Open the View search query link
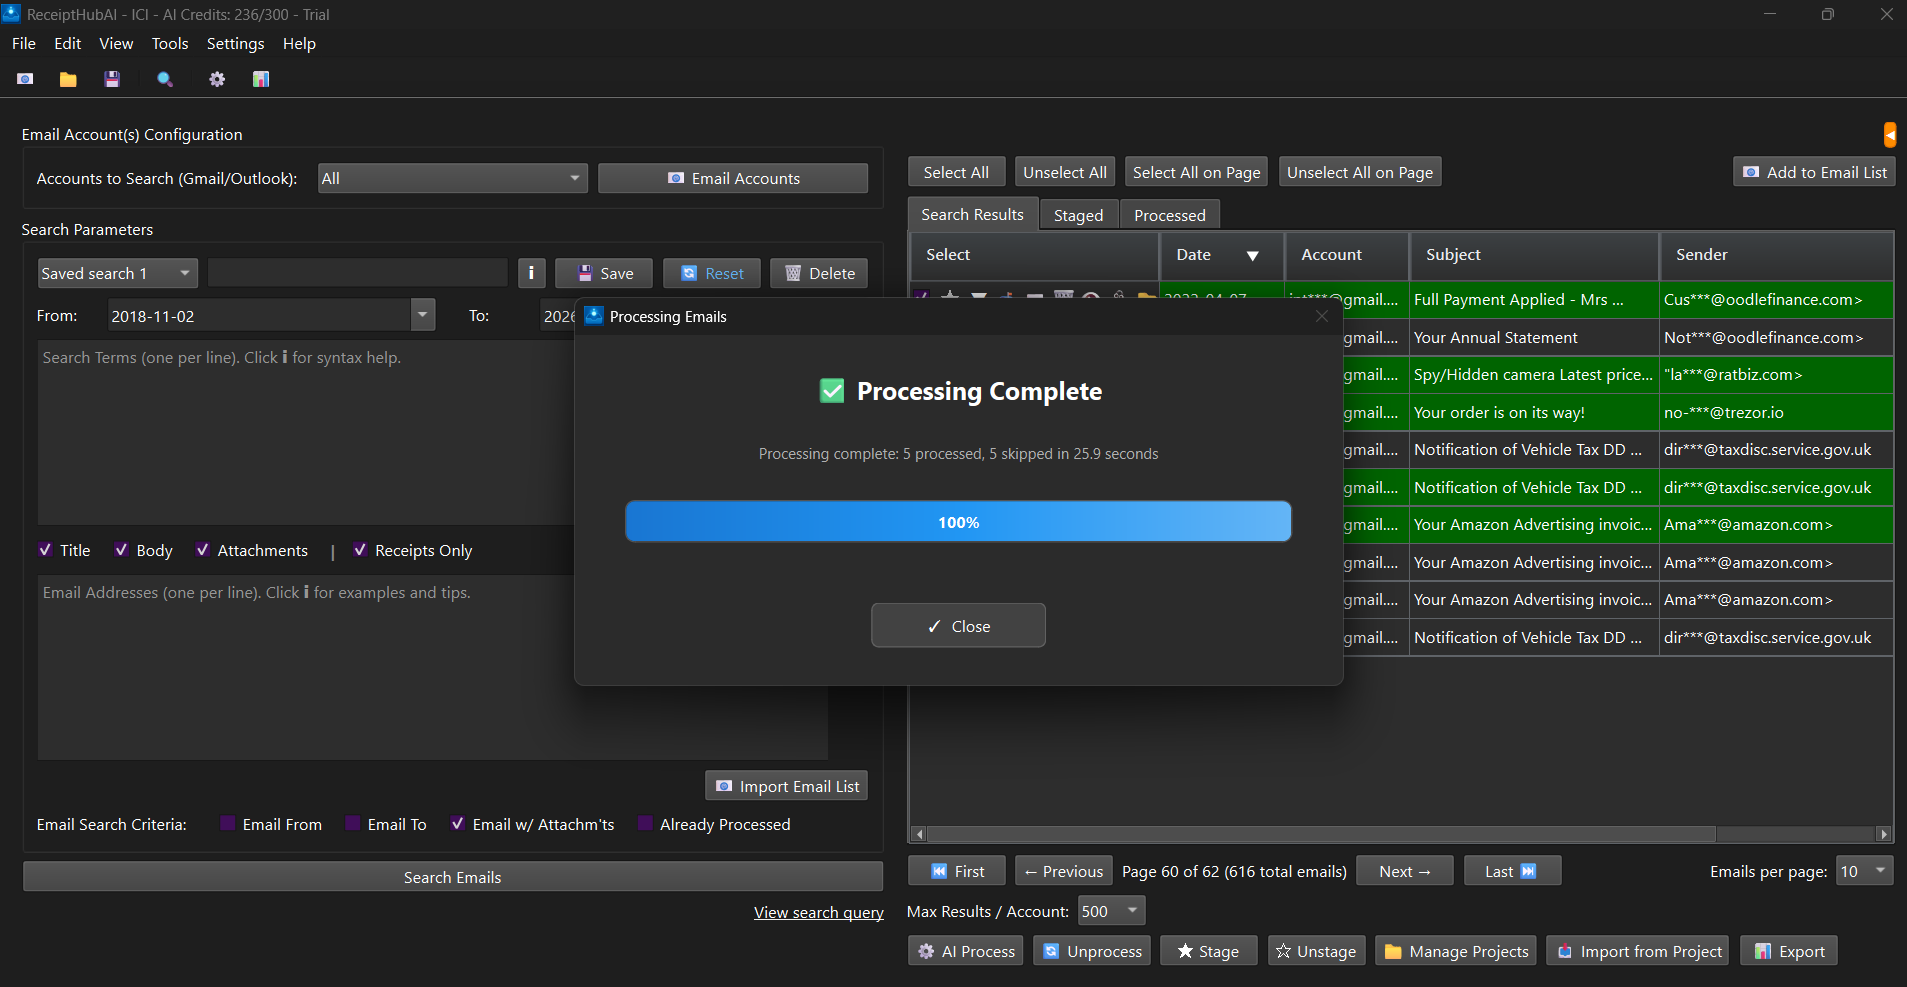Screen dimensions: 1907x987 pyautogui.click(x=818, y=912)
